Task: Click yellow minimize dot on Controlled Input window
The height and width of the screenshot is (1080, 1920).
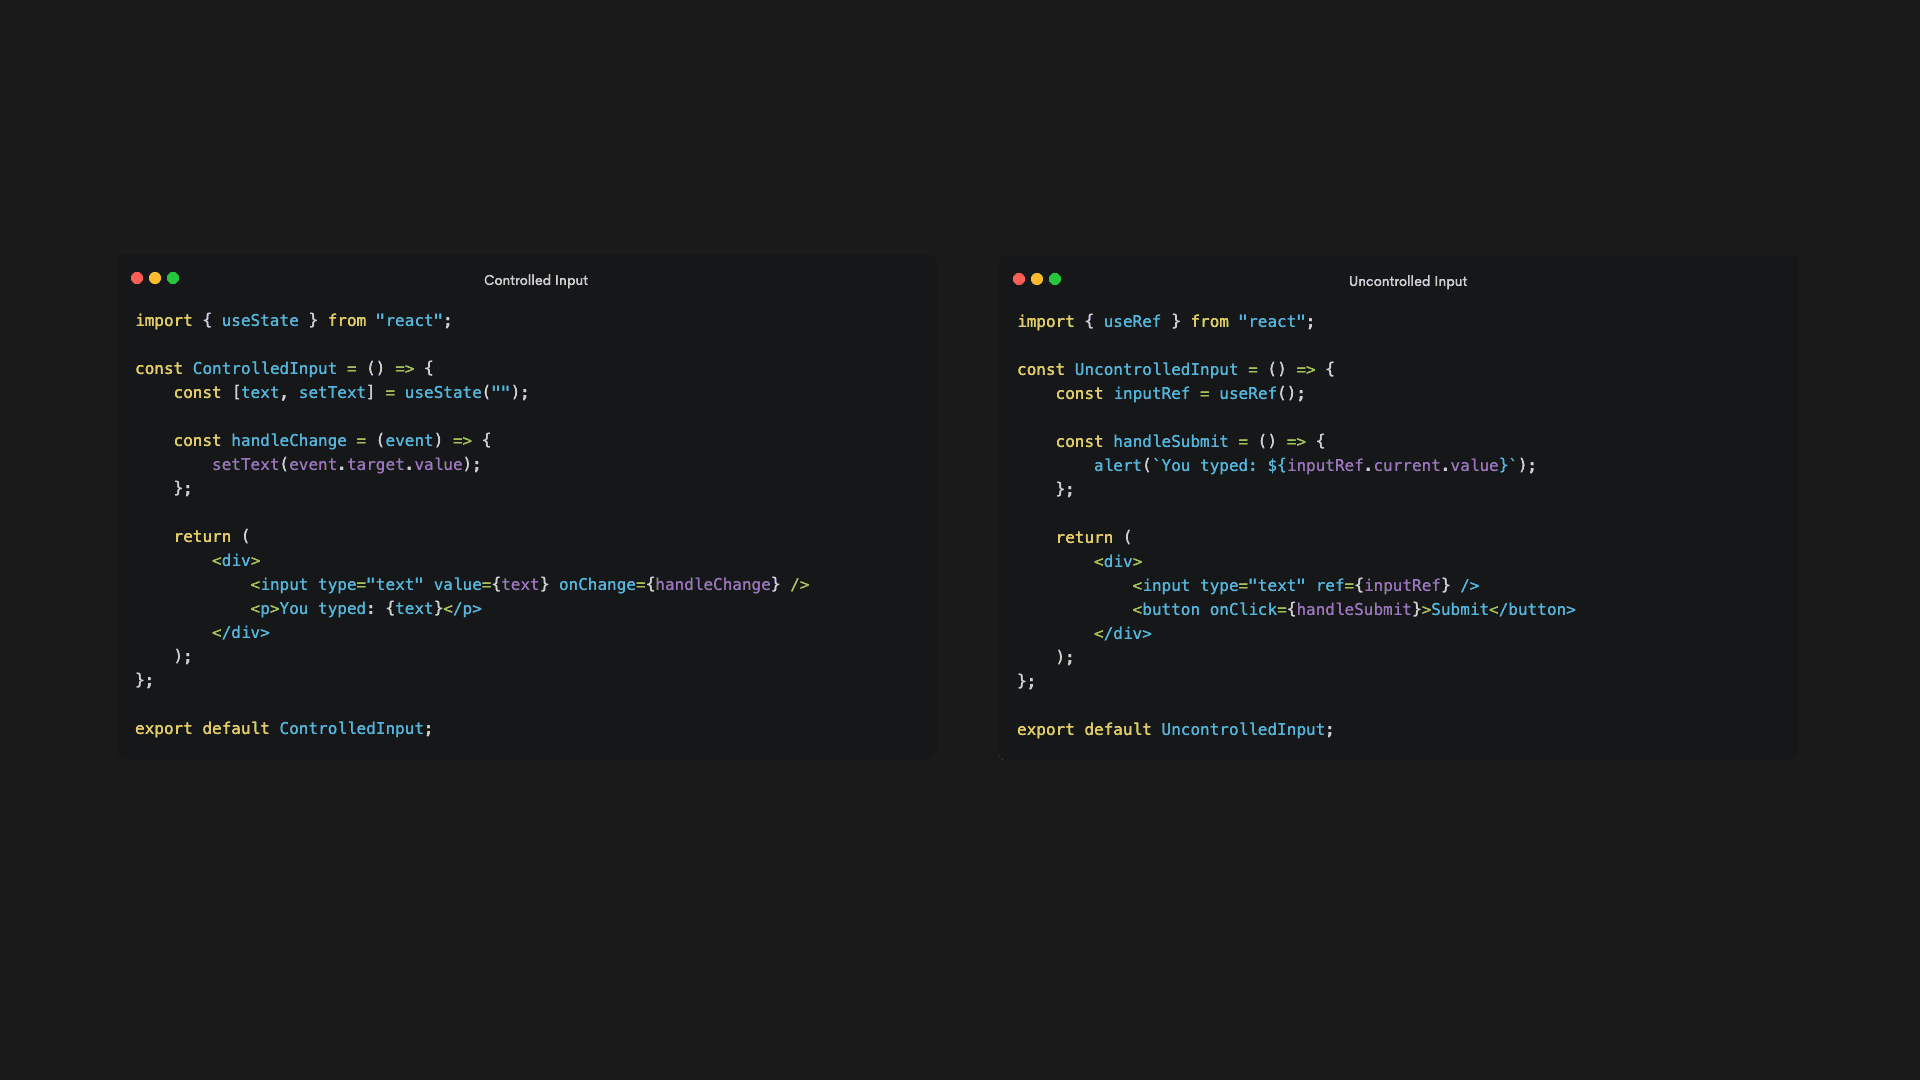Action: pyautogui.click(x=155, y=278)
